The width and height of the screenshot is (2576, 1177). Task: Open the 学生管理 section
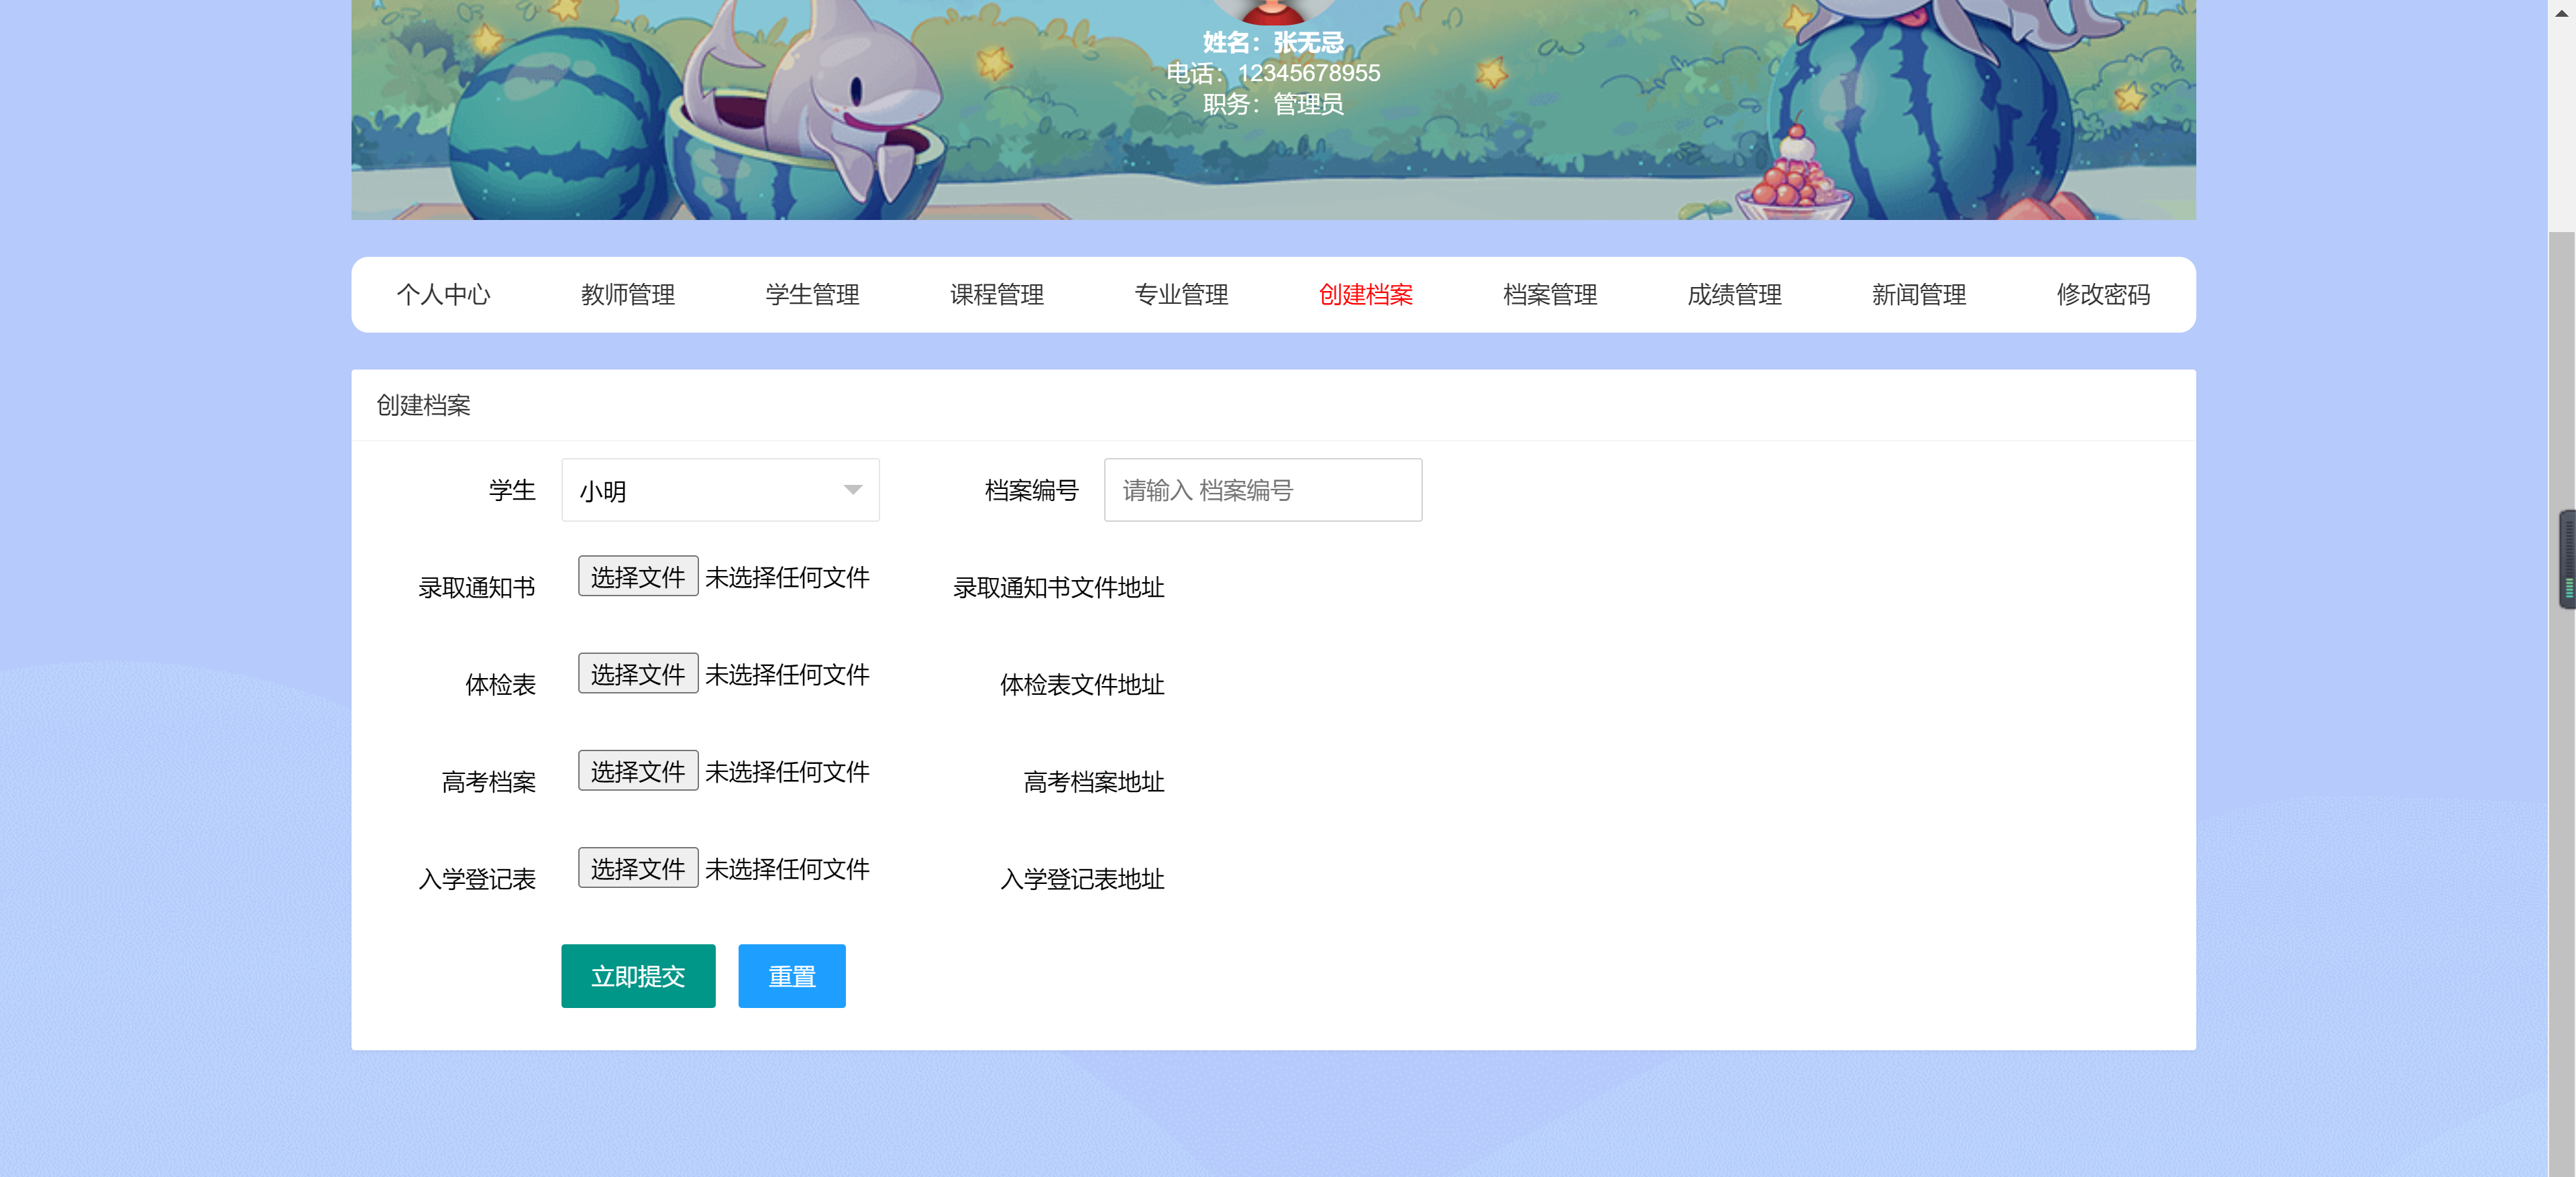click(x=812, y=295)
